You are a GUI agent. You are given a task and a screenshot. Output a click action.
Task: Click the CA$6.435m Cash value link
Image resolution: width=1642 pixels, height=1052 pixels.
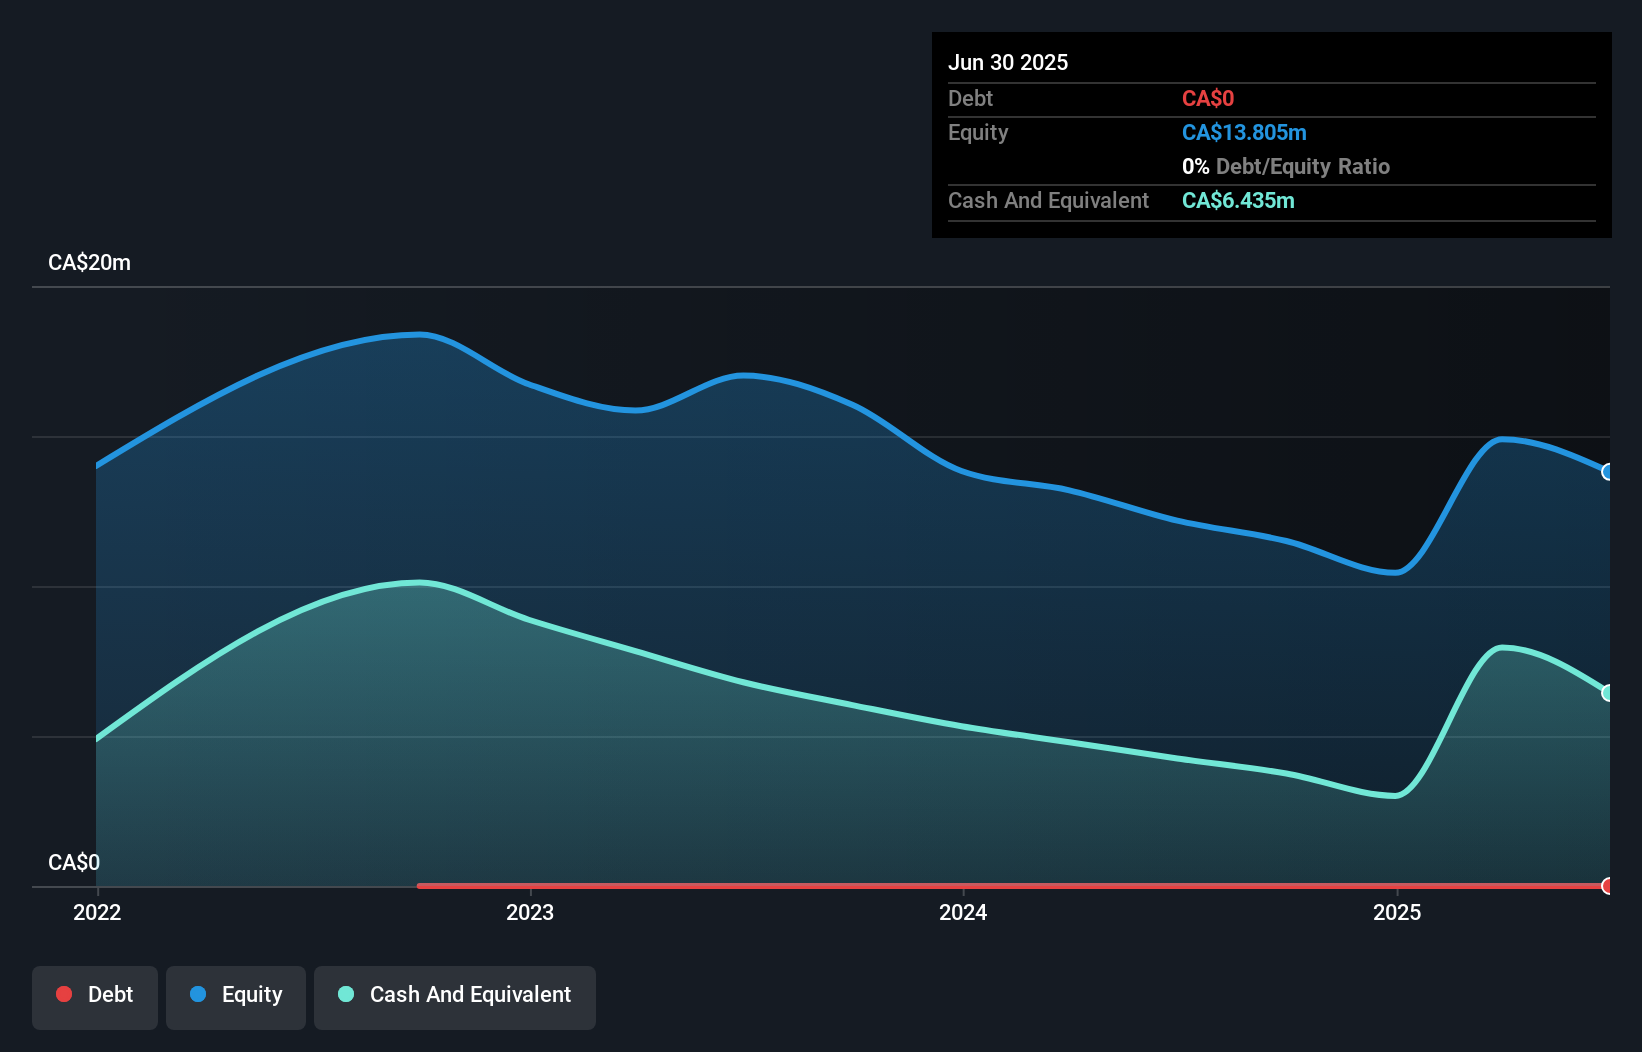click(x=1238, y=200)
